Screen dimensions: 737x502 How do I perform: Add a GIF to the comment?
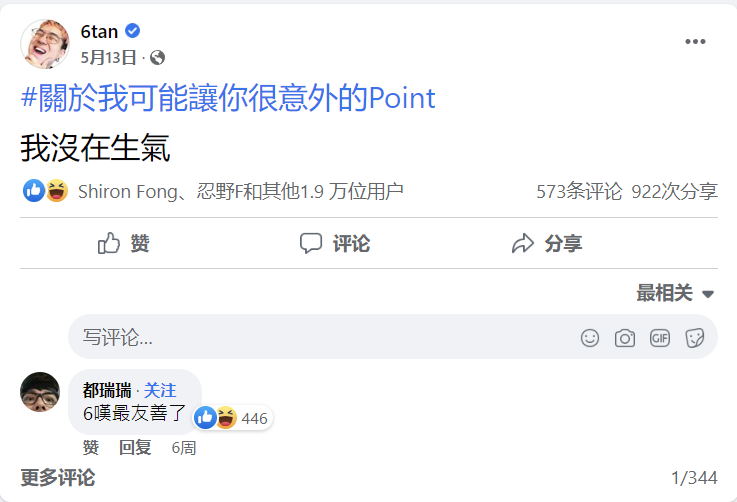660,338
